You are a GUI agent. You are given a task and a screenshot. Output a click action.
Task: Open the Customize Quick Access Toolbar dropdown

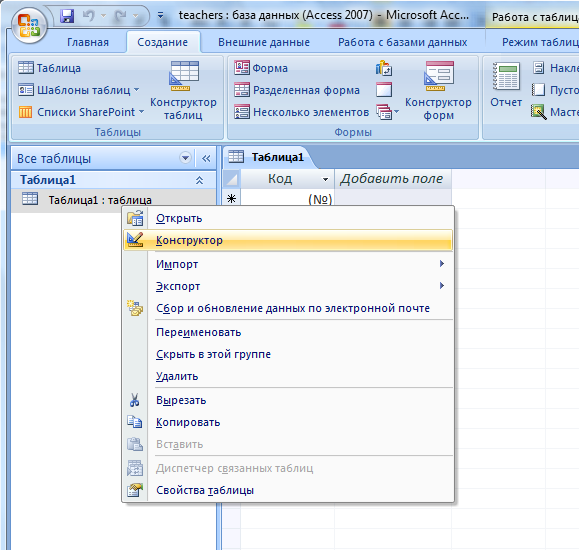tap(160, 16)
